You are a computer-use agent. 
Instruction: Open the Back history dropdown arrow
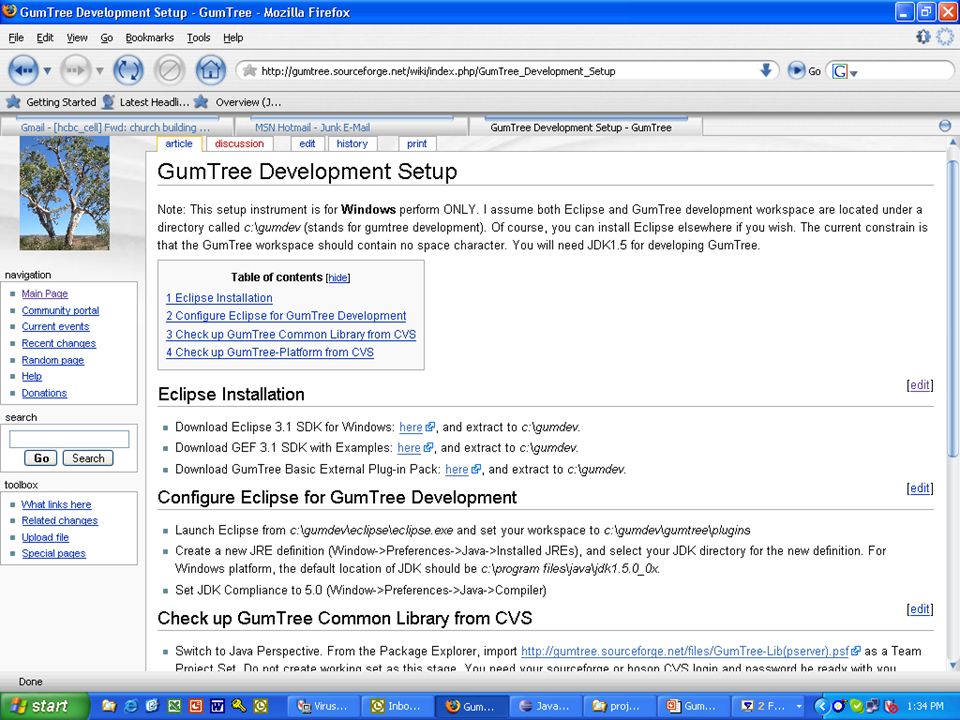[47, 71]
